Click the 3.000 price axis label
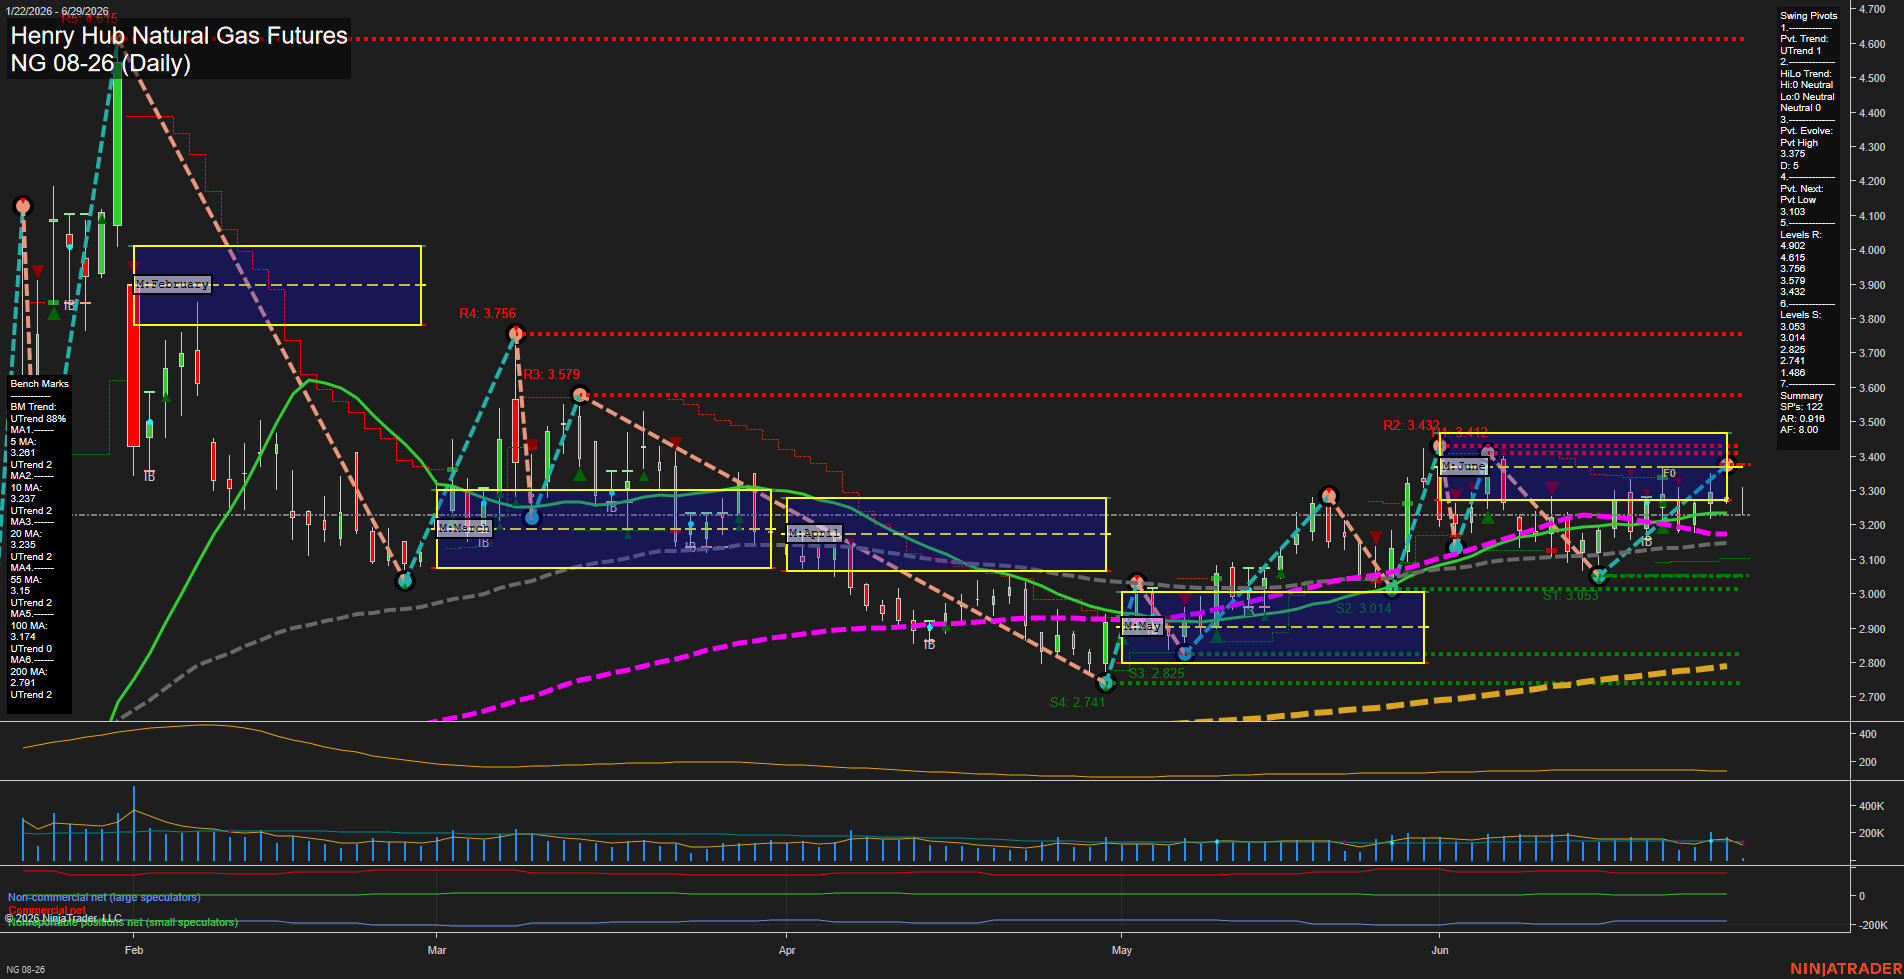This screenshot has width=1904, height=979. pyautogui.click(x=1872, y=594)
